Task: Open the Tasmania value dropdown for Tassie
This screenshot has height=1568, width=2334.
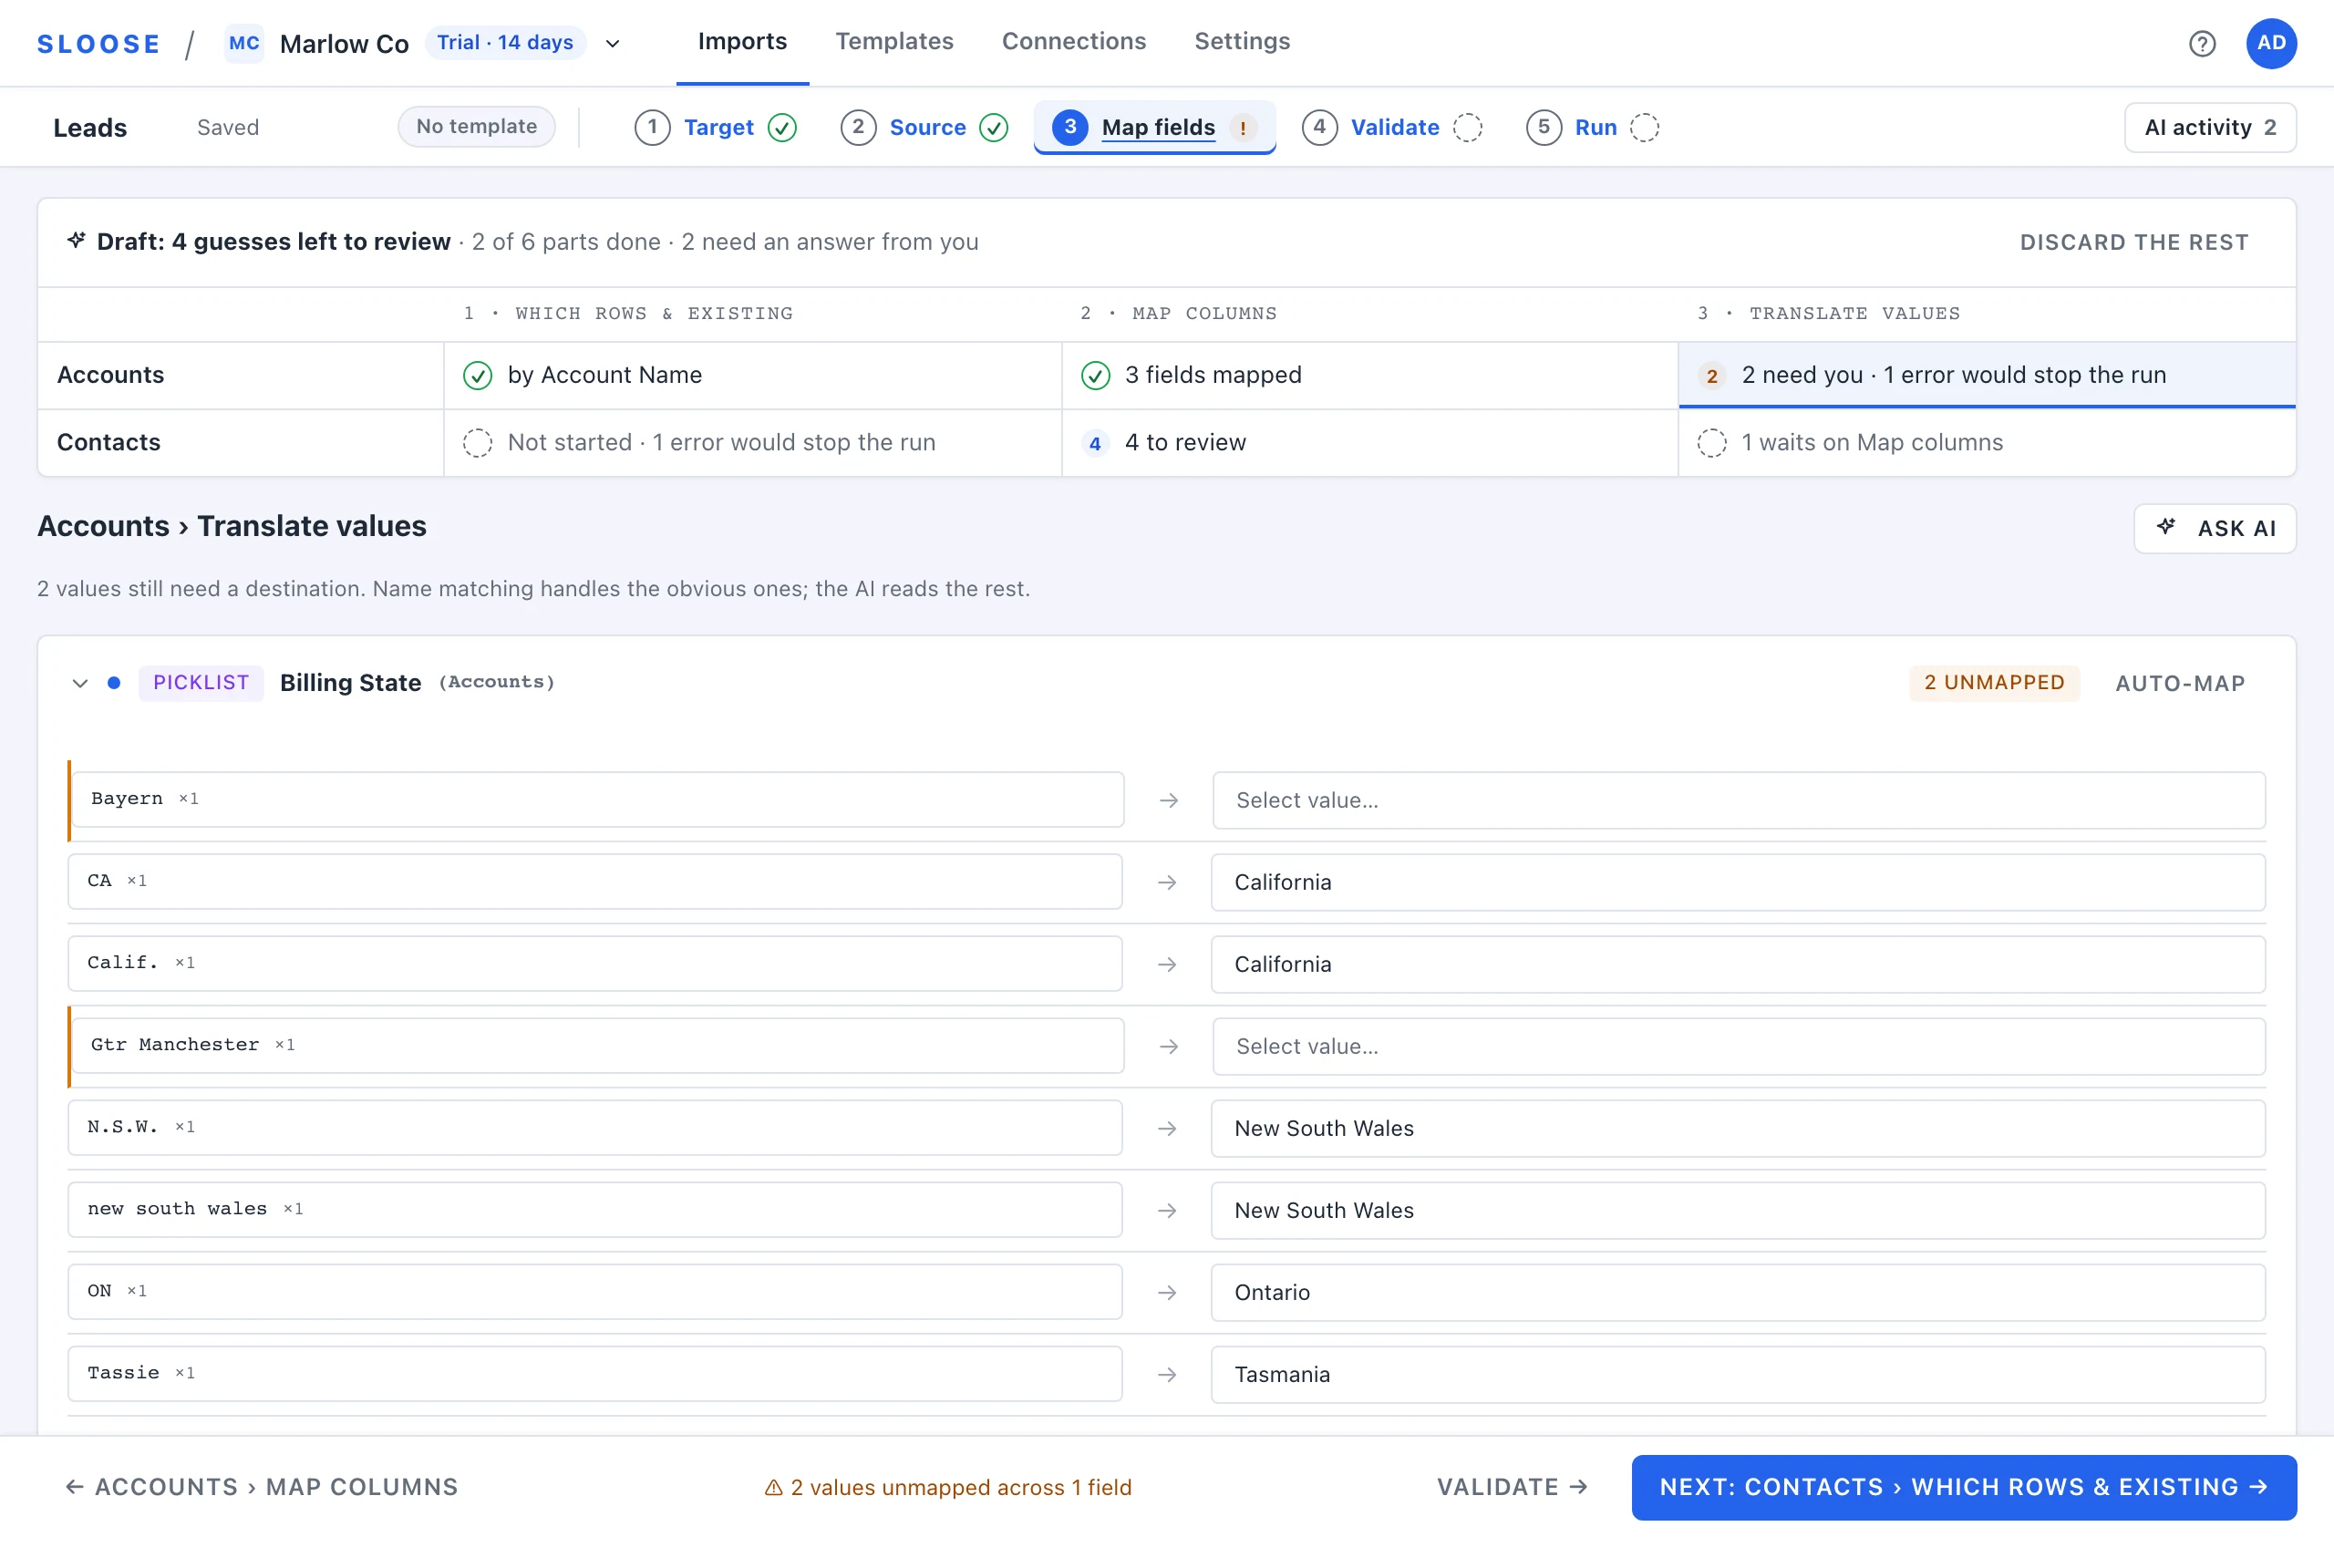Action: 1738,1374
